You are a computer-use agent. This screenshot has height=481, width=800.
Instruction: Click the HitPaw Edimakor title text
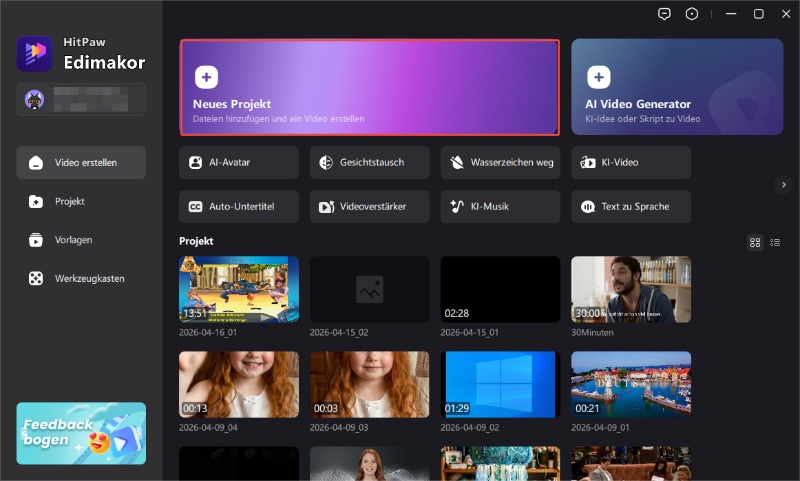(x=104, y=54)
